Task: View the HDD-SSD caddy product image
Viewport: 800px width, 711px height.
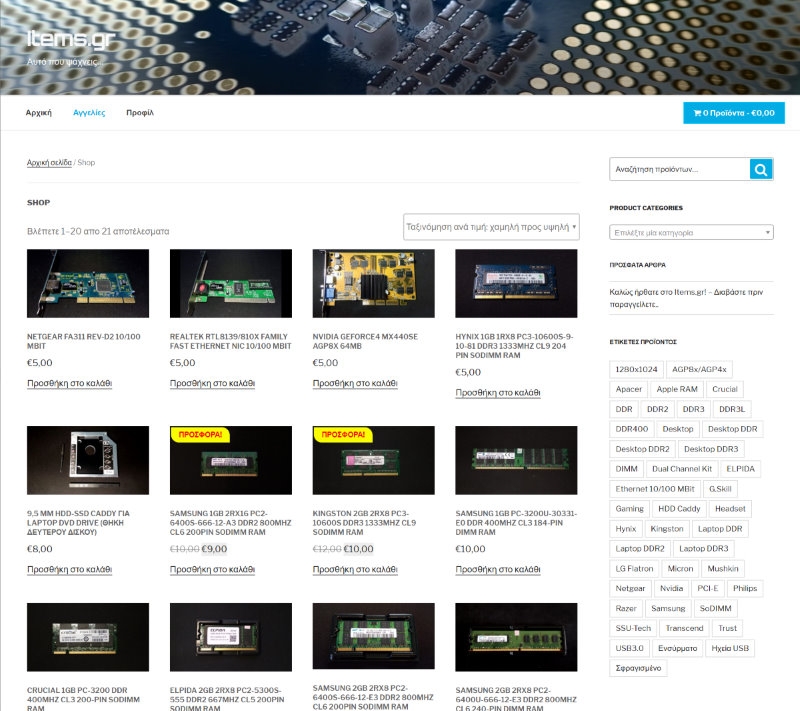Action: coord(88,461)
